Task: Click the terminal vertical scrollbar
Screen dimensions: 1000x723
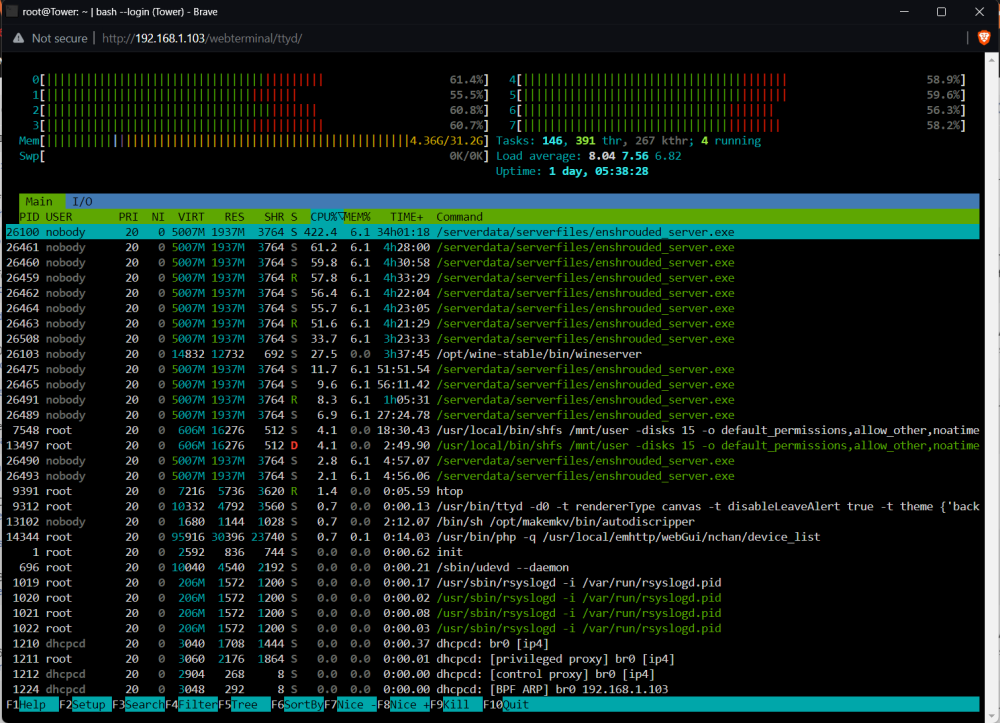Action: pos(991,383)
